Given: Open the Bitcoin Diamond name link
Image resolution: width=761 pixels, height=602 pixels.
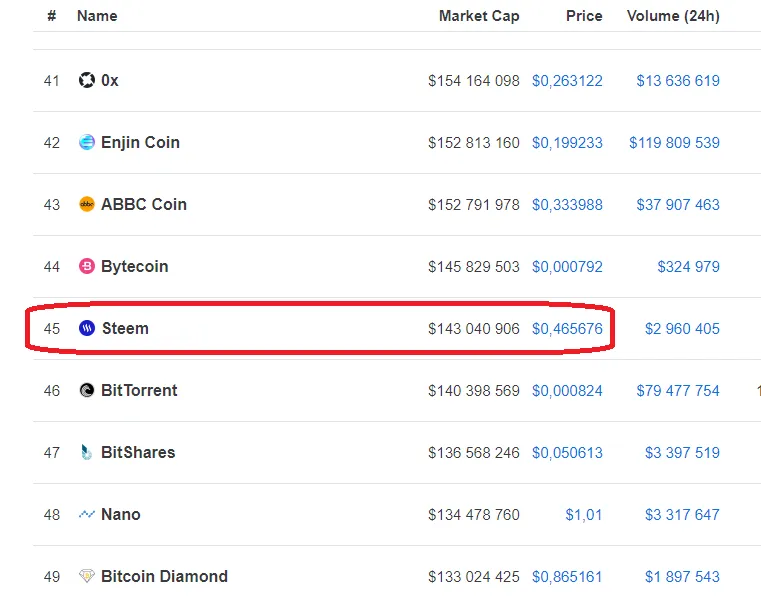Looking at the screenshot, I should tap(165, 576).
